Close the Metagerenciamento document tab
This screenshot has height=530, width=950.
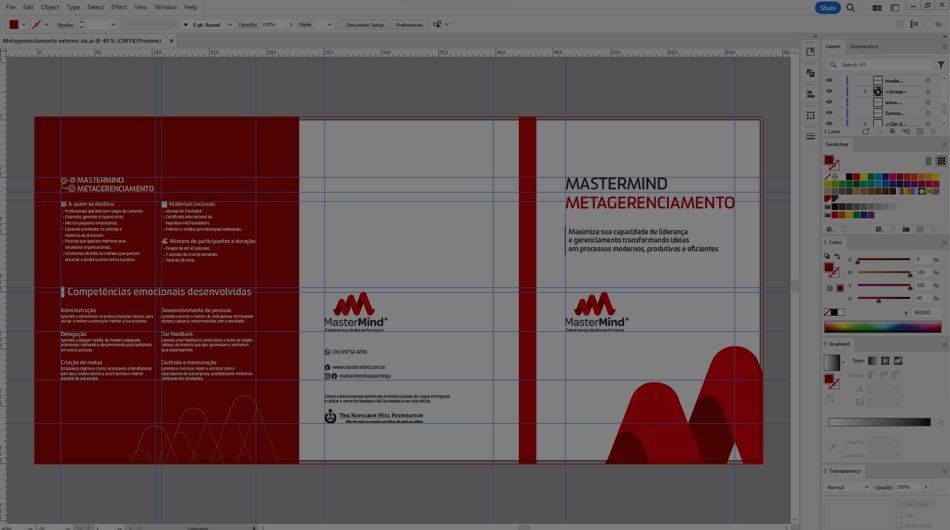171,41
